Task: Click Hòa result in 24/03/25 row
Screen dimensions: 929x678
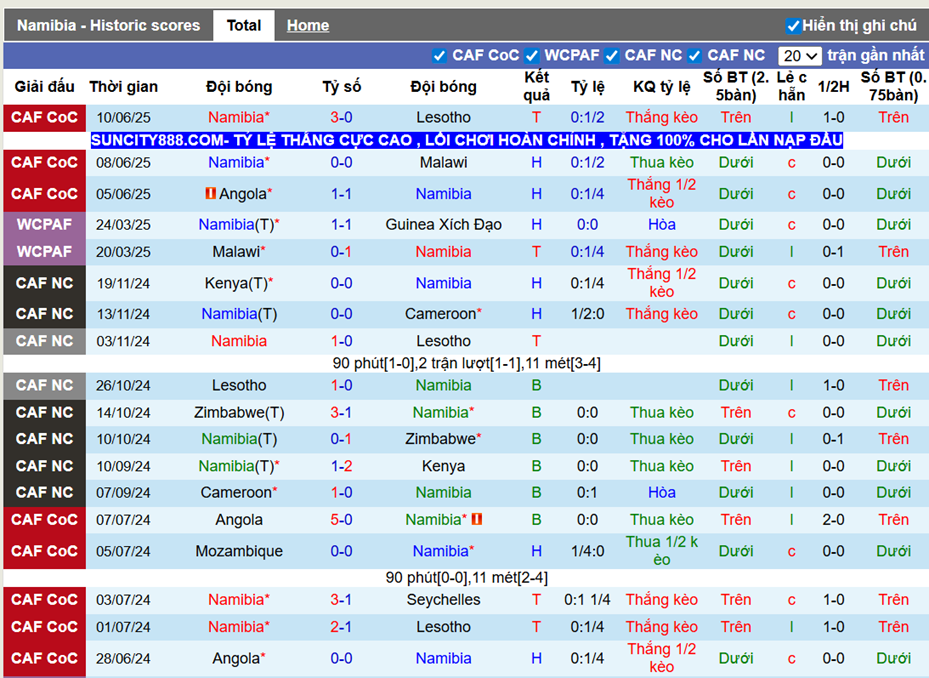Action: click(x=662, y=225)
